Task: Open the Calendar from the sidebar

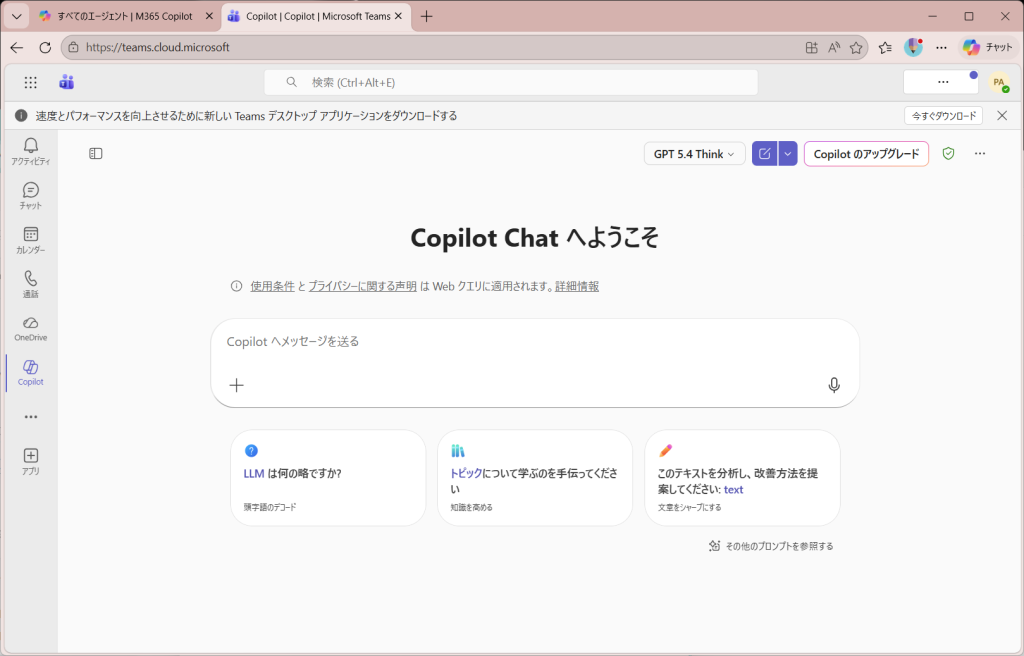Action: pos(30,239)
